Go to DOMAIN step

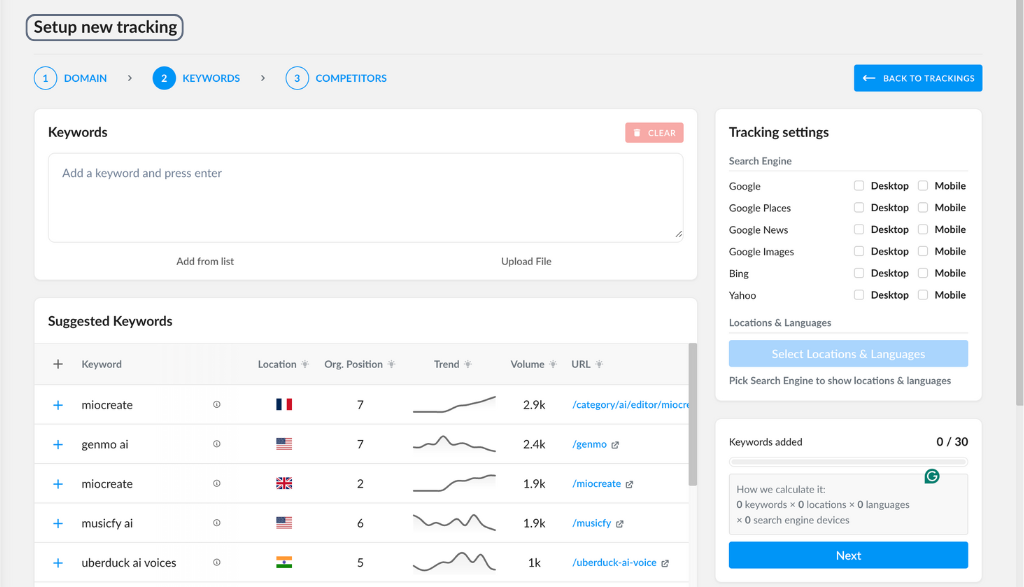coord(86,78)
